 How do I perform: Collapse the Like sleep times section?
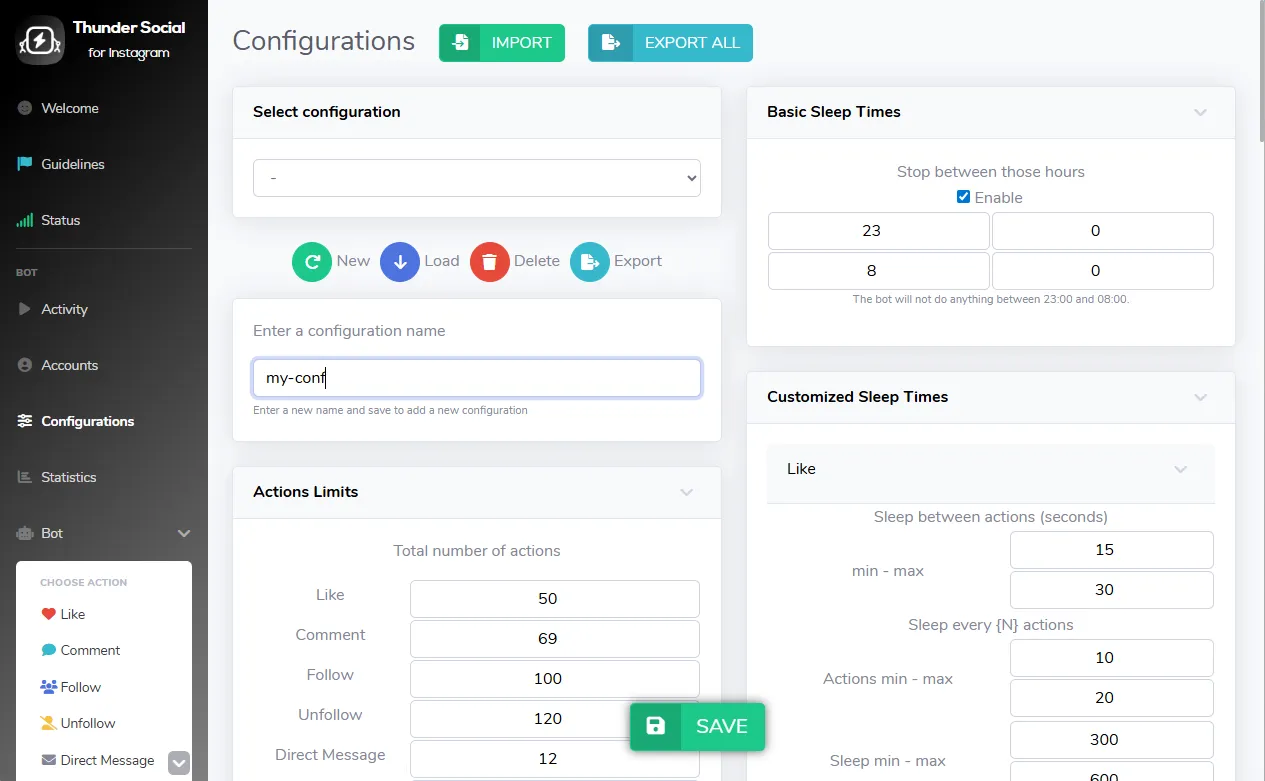1181,469
